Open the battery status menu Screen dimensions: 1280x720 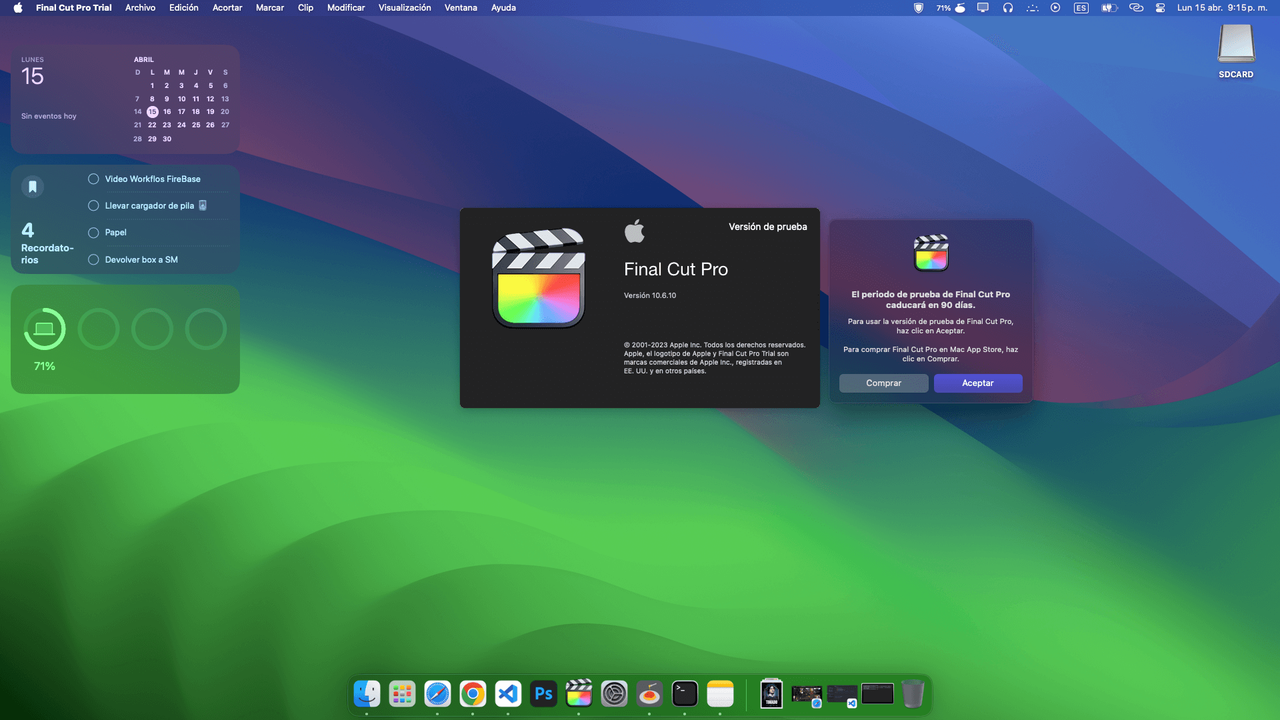click(x=1109, y=7)
